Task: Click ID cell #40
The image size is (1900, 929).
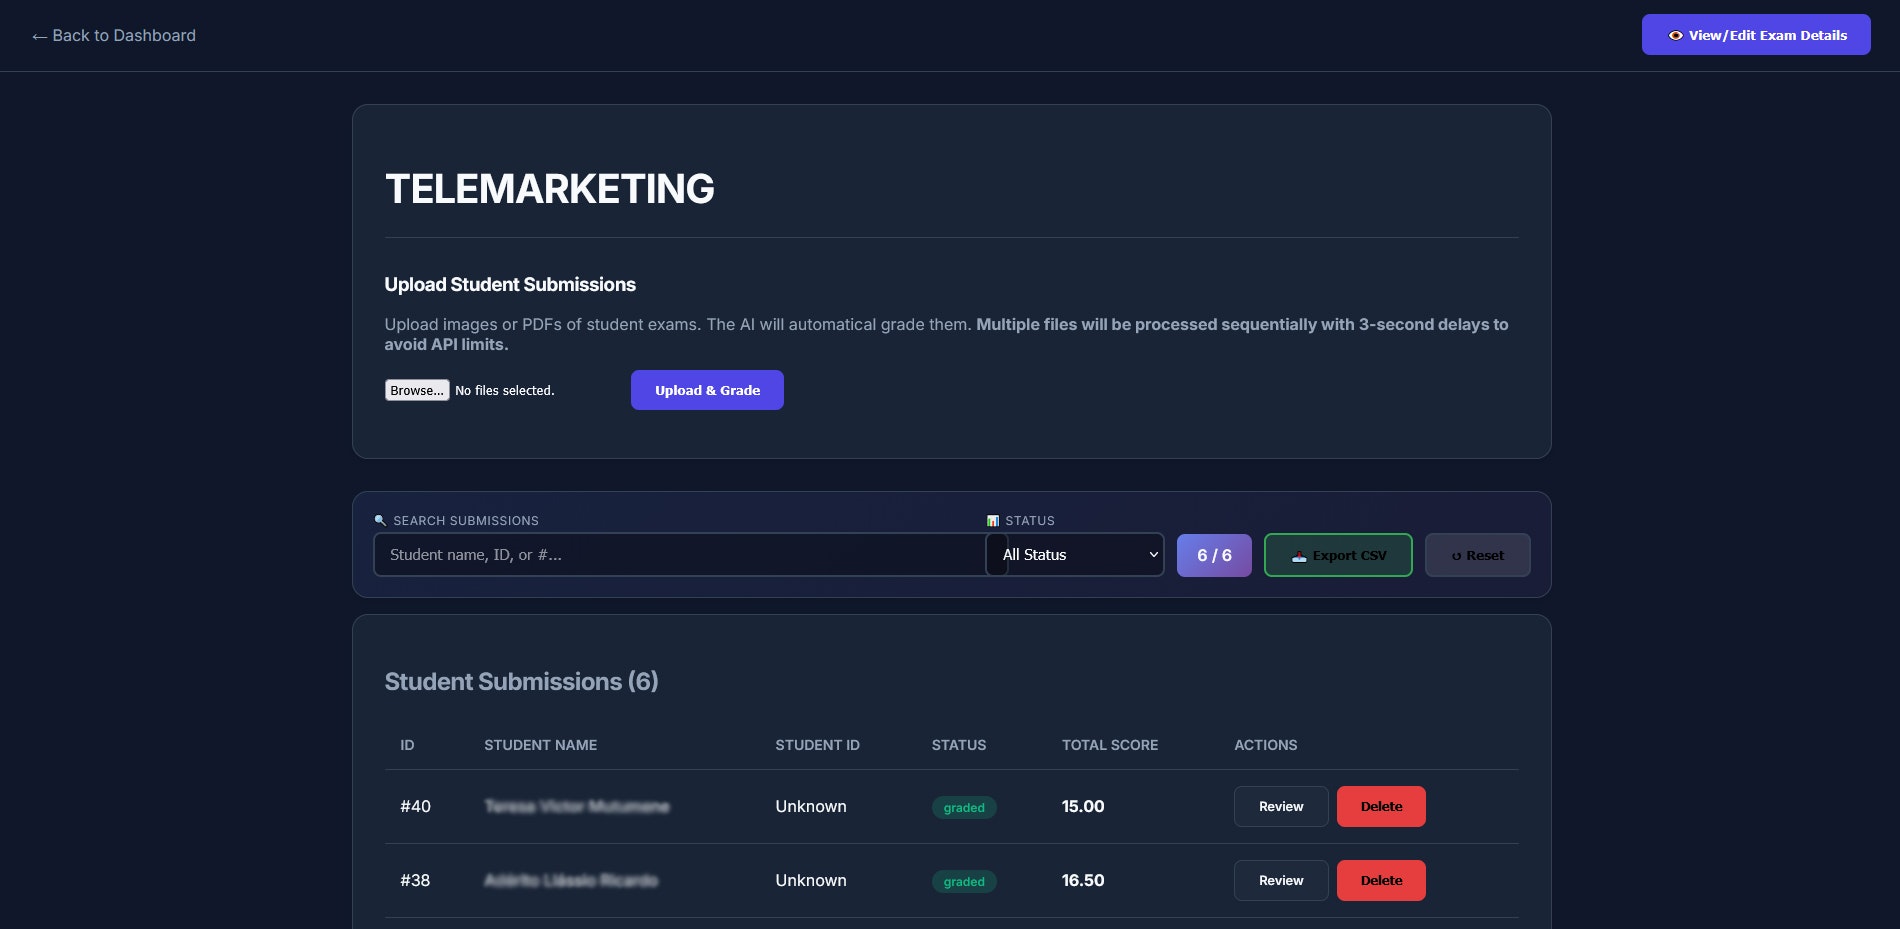Action: 415,806
